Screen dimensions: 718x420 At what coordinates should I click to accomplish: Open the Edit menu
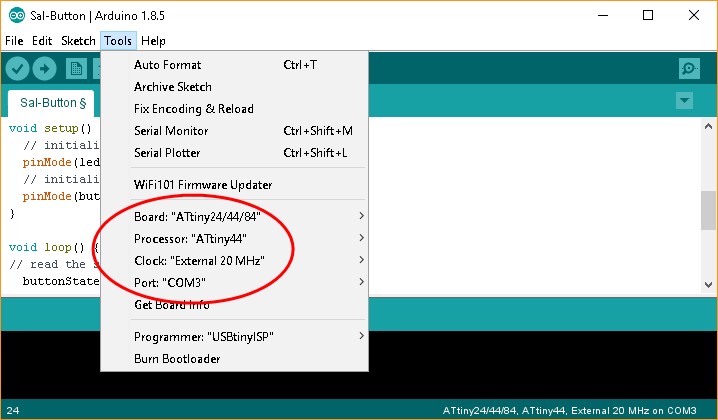[x=42, y=41]
